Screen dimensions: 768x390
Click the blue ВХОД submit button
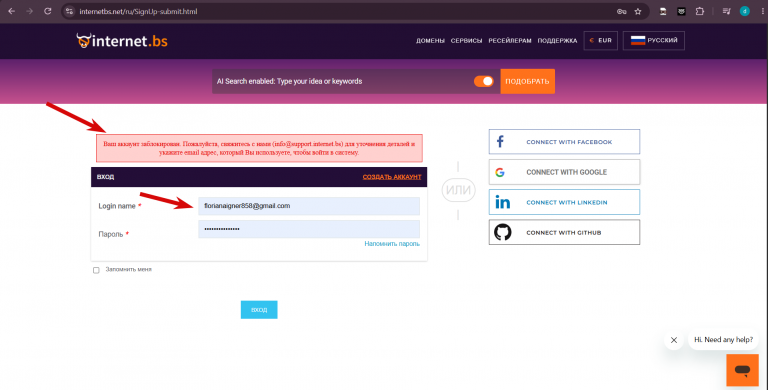(x=259, y=310)
